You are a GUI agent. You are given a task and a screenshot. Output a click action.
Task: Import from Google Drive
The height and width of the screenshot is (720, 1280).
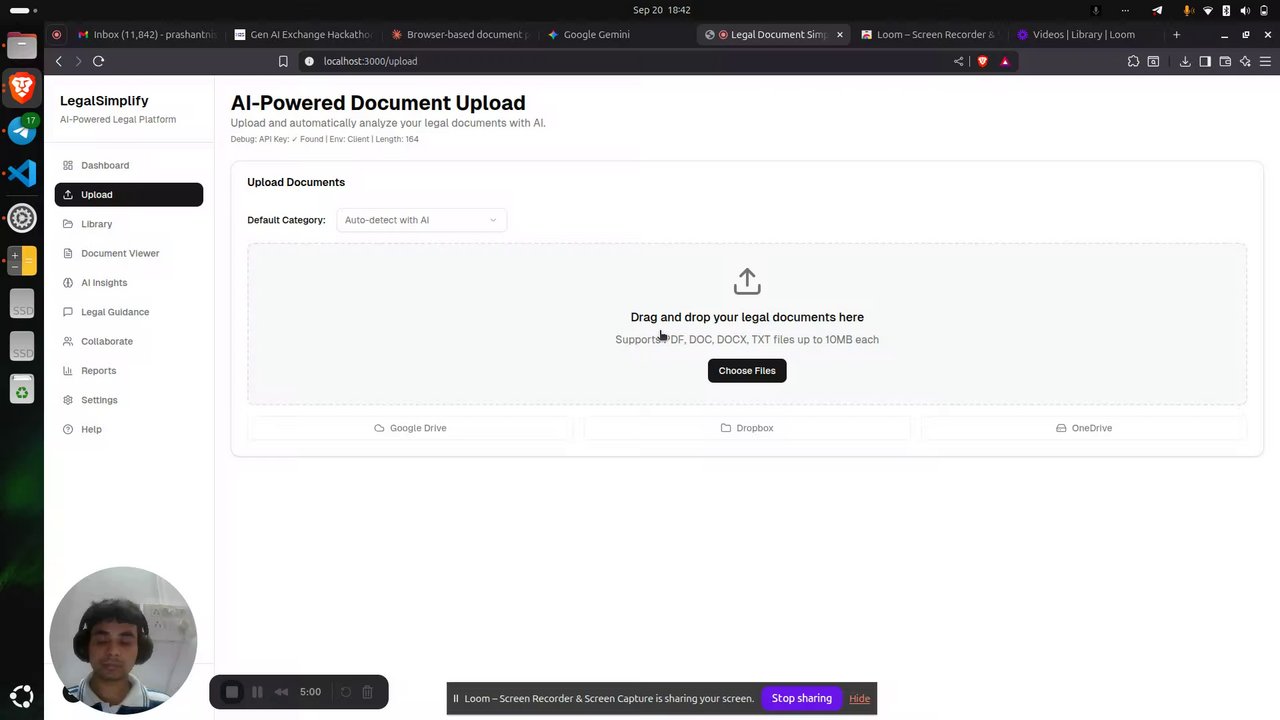pyautogui.click(x=410, y=428)
